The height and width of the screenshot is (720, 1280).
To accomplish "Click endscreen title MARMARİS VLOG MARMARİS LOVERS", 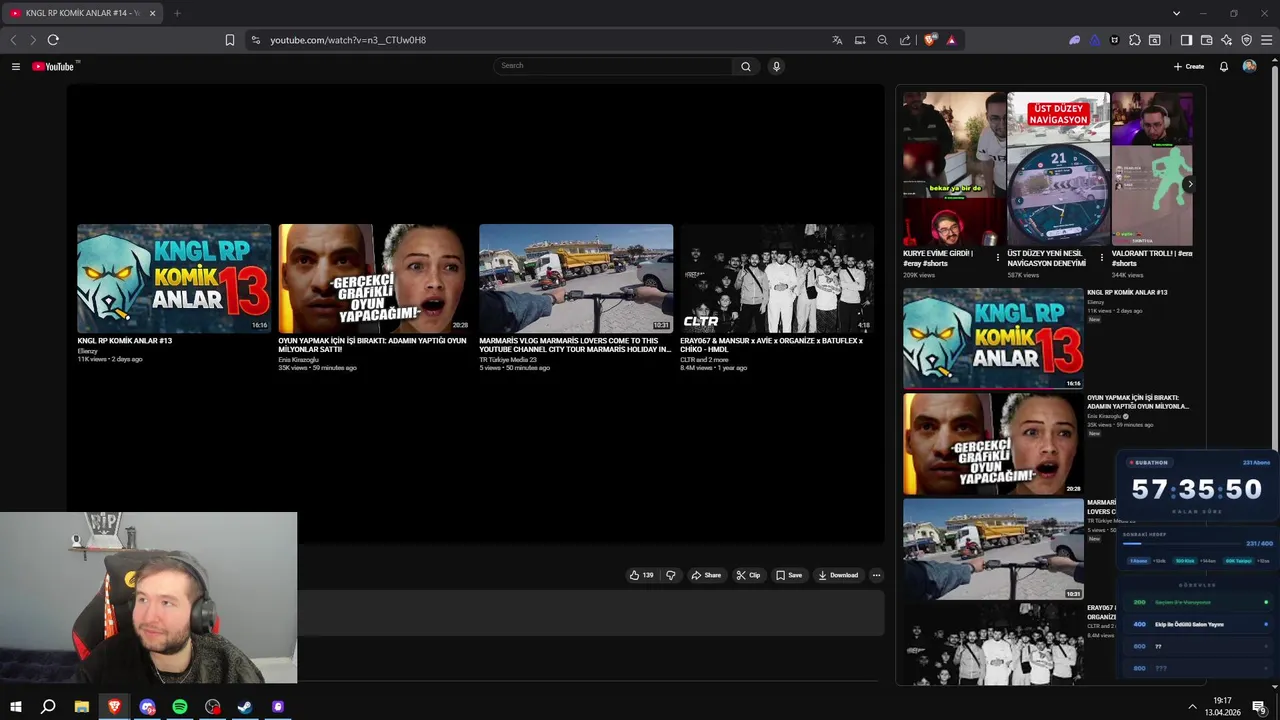I will coord(575,345).
